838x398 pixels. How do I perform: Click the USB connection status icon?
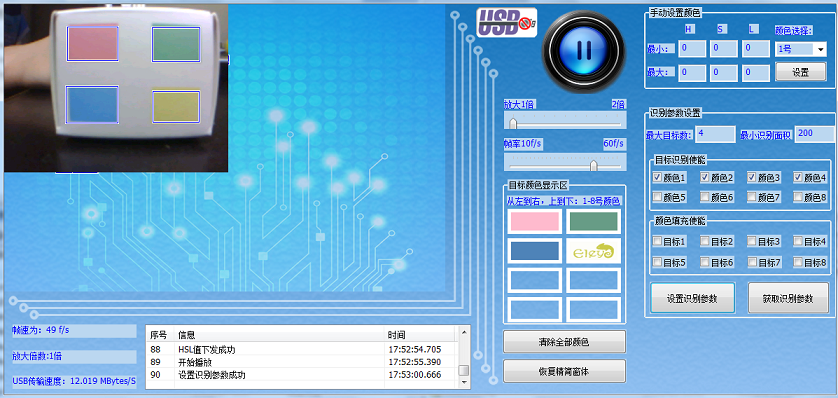click(x=506, y=22)
